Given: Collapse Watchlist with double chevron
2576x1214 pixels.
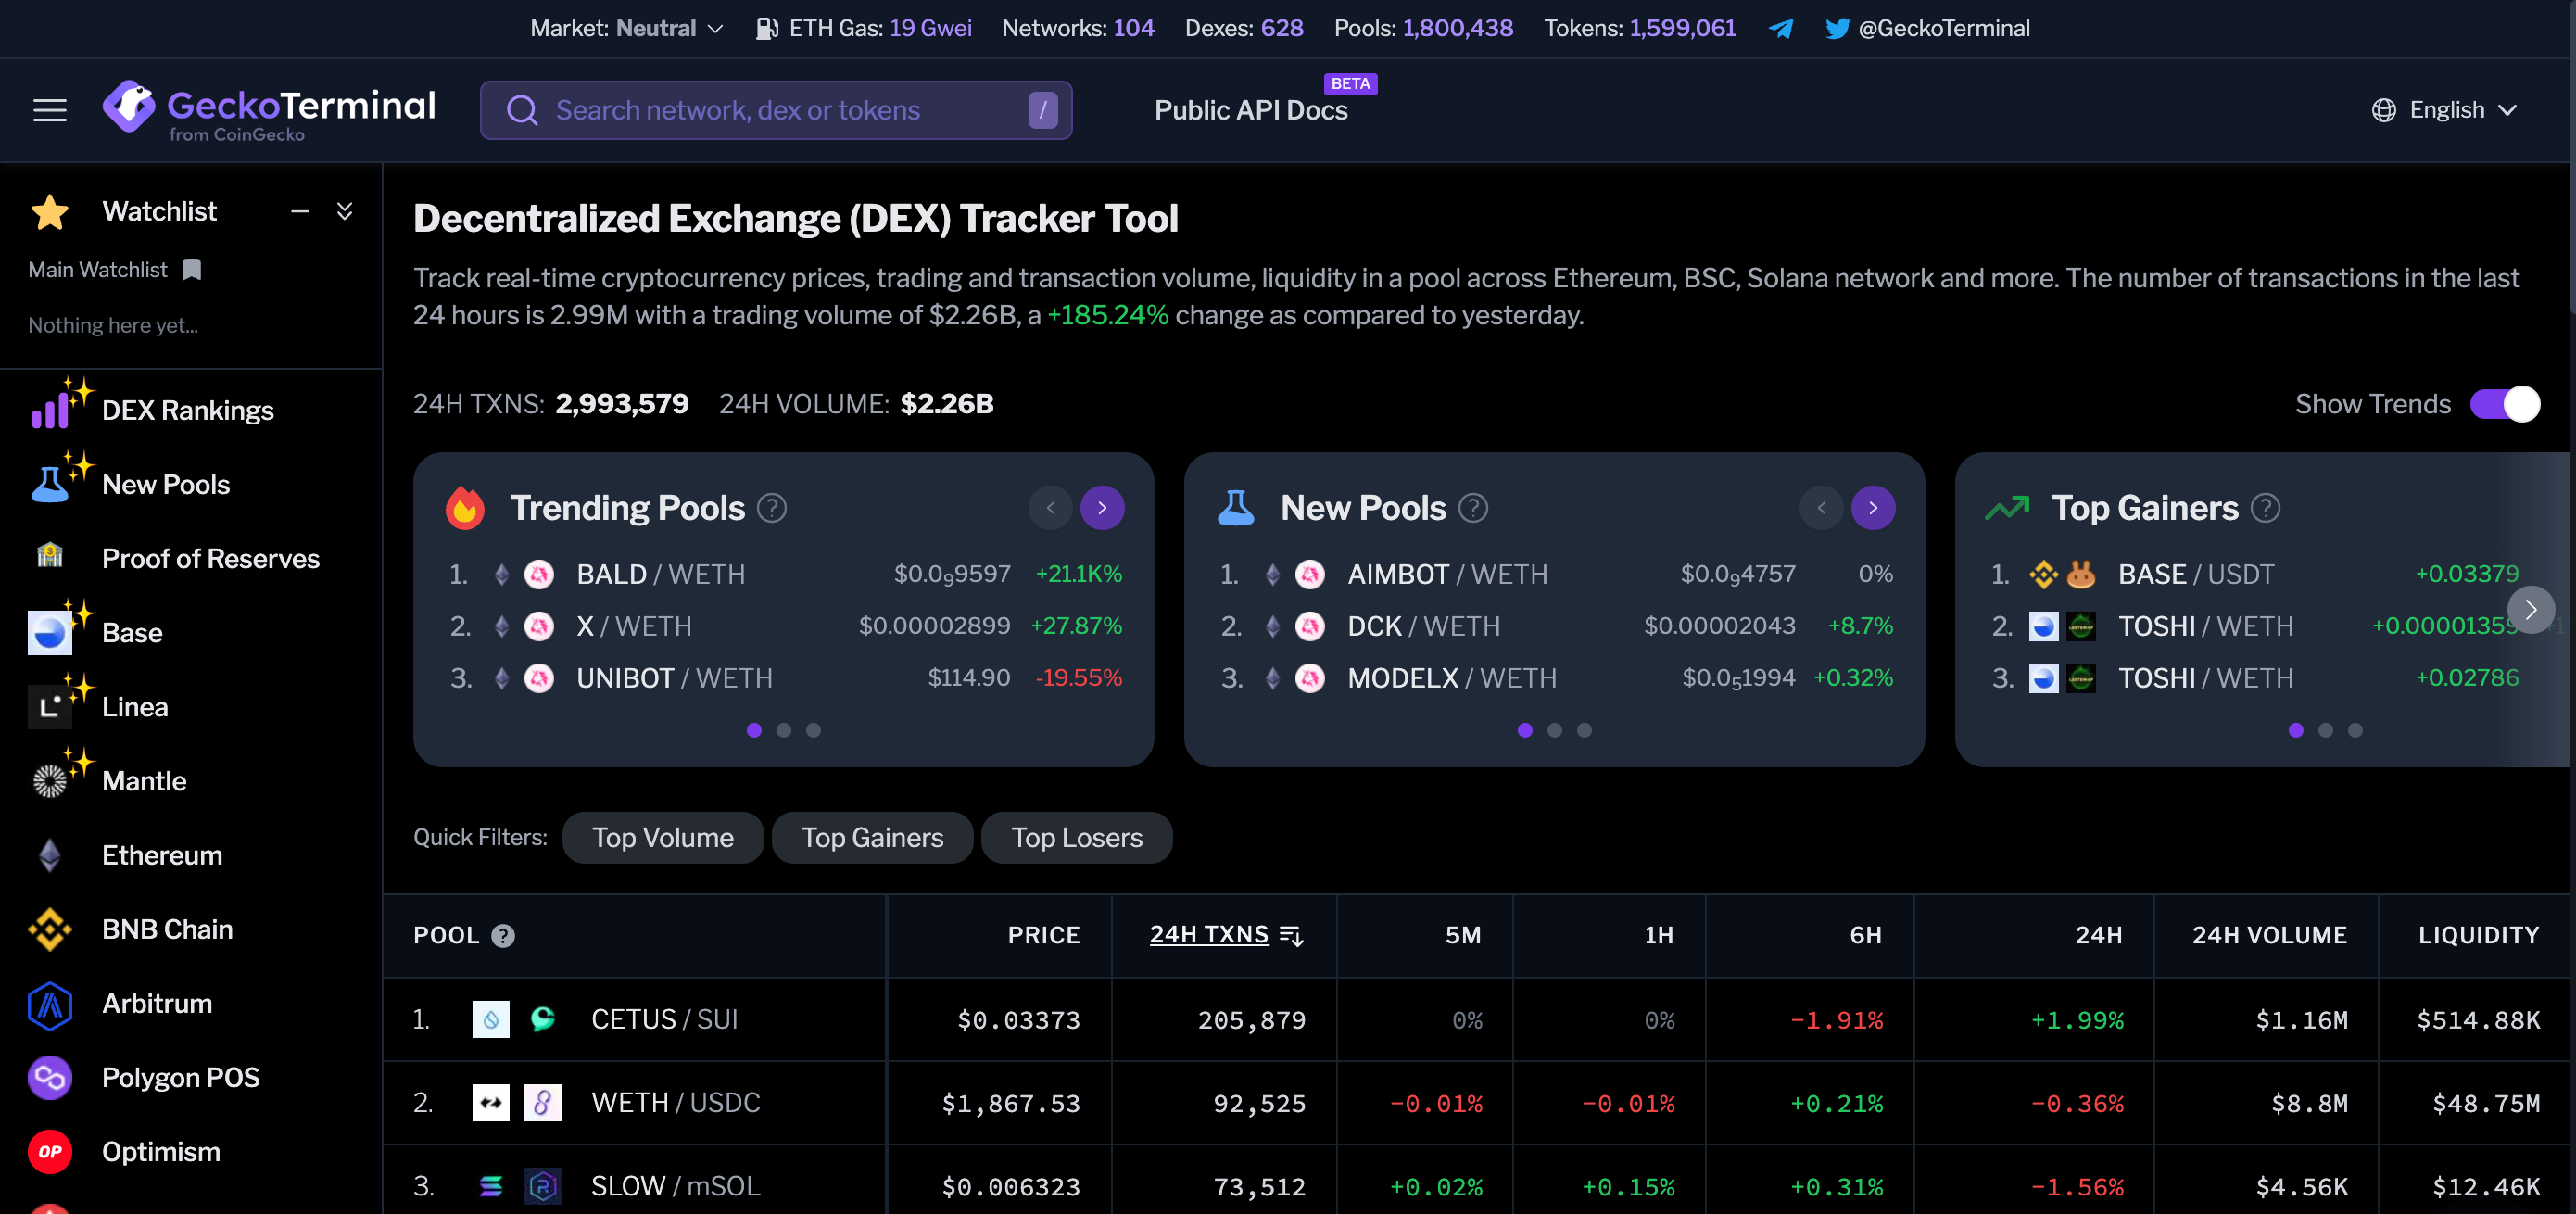Looking at the screenshot, I should coord(344,211).
